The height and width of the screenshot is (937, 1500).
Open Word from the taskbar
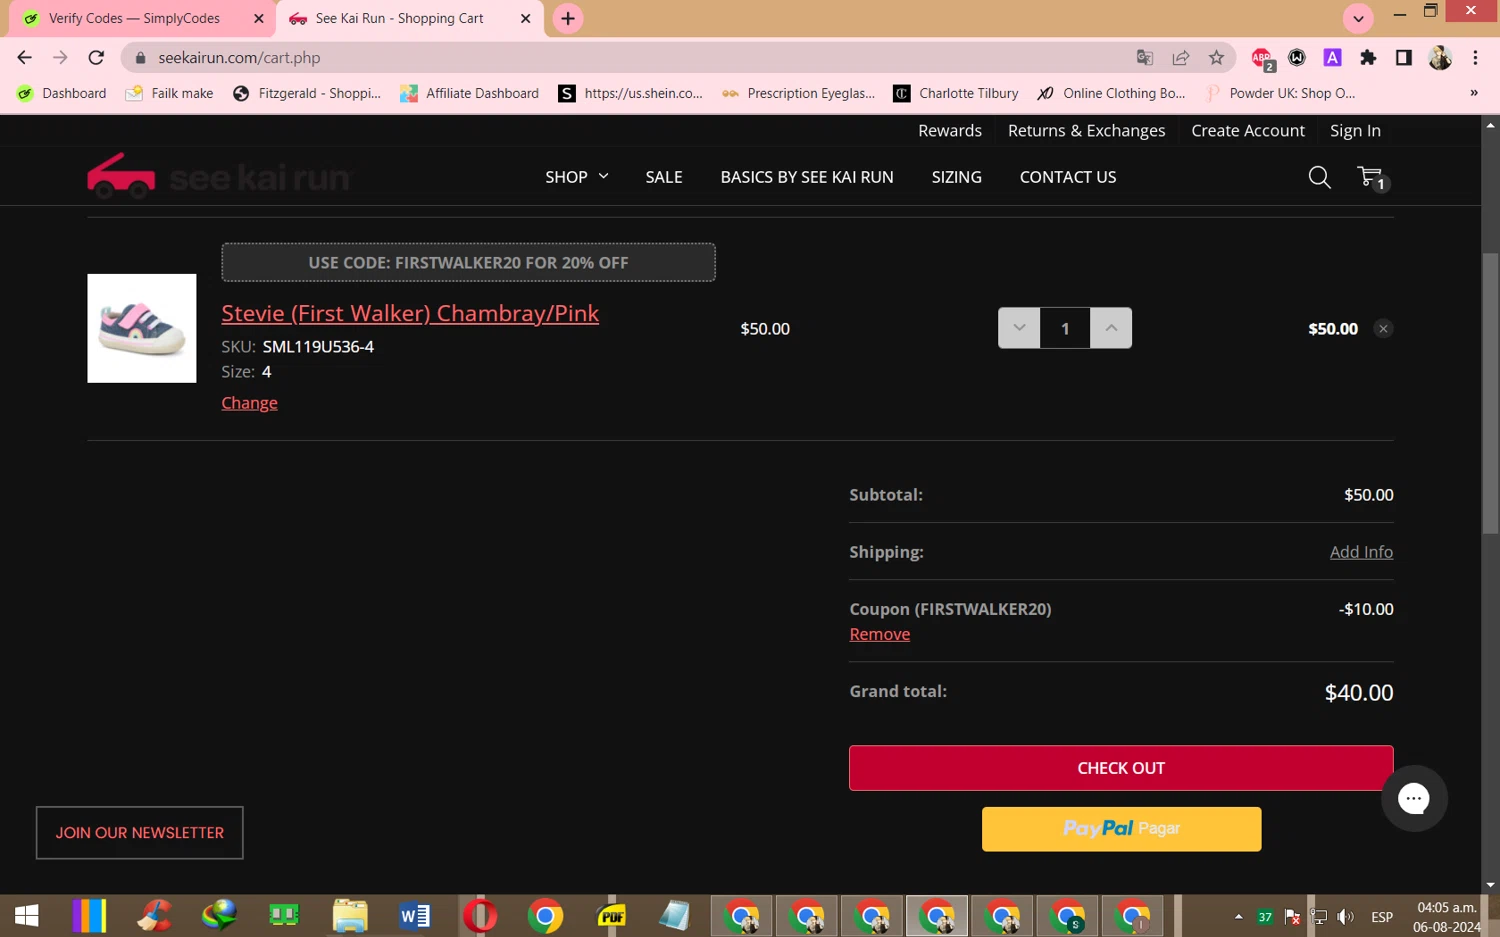pyautogui.click(x=415, y=916)
